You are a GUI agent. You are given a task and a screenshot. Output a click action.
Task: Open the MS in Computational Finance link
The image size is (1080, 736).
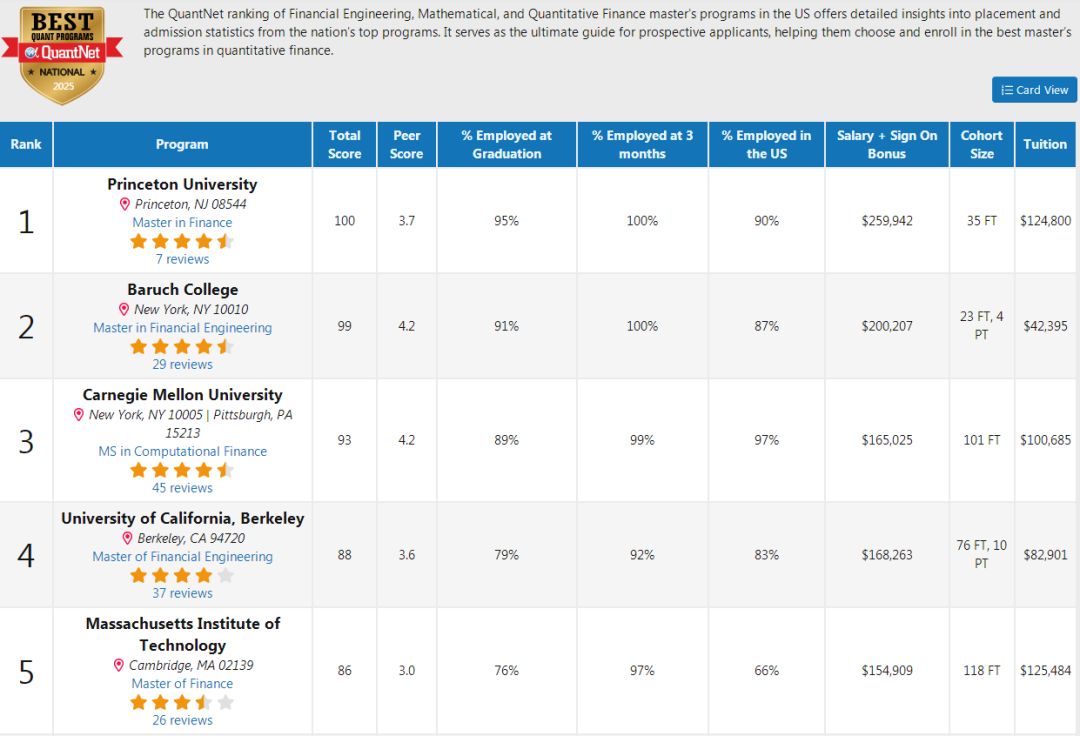click(182, 451)
